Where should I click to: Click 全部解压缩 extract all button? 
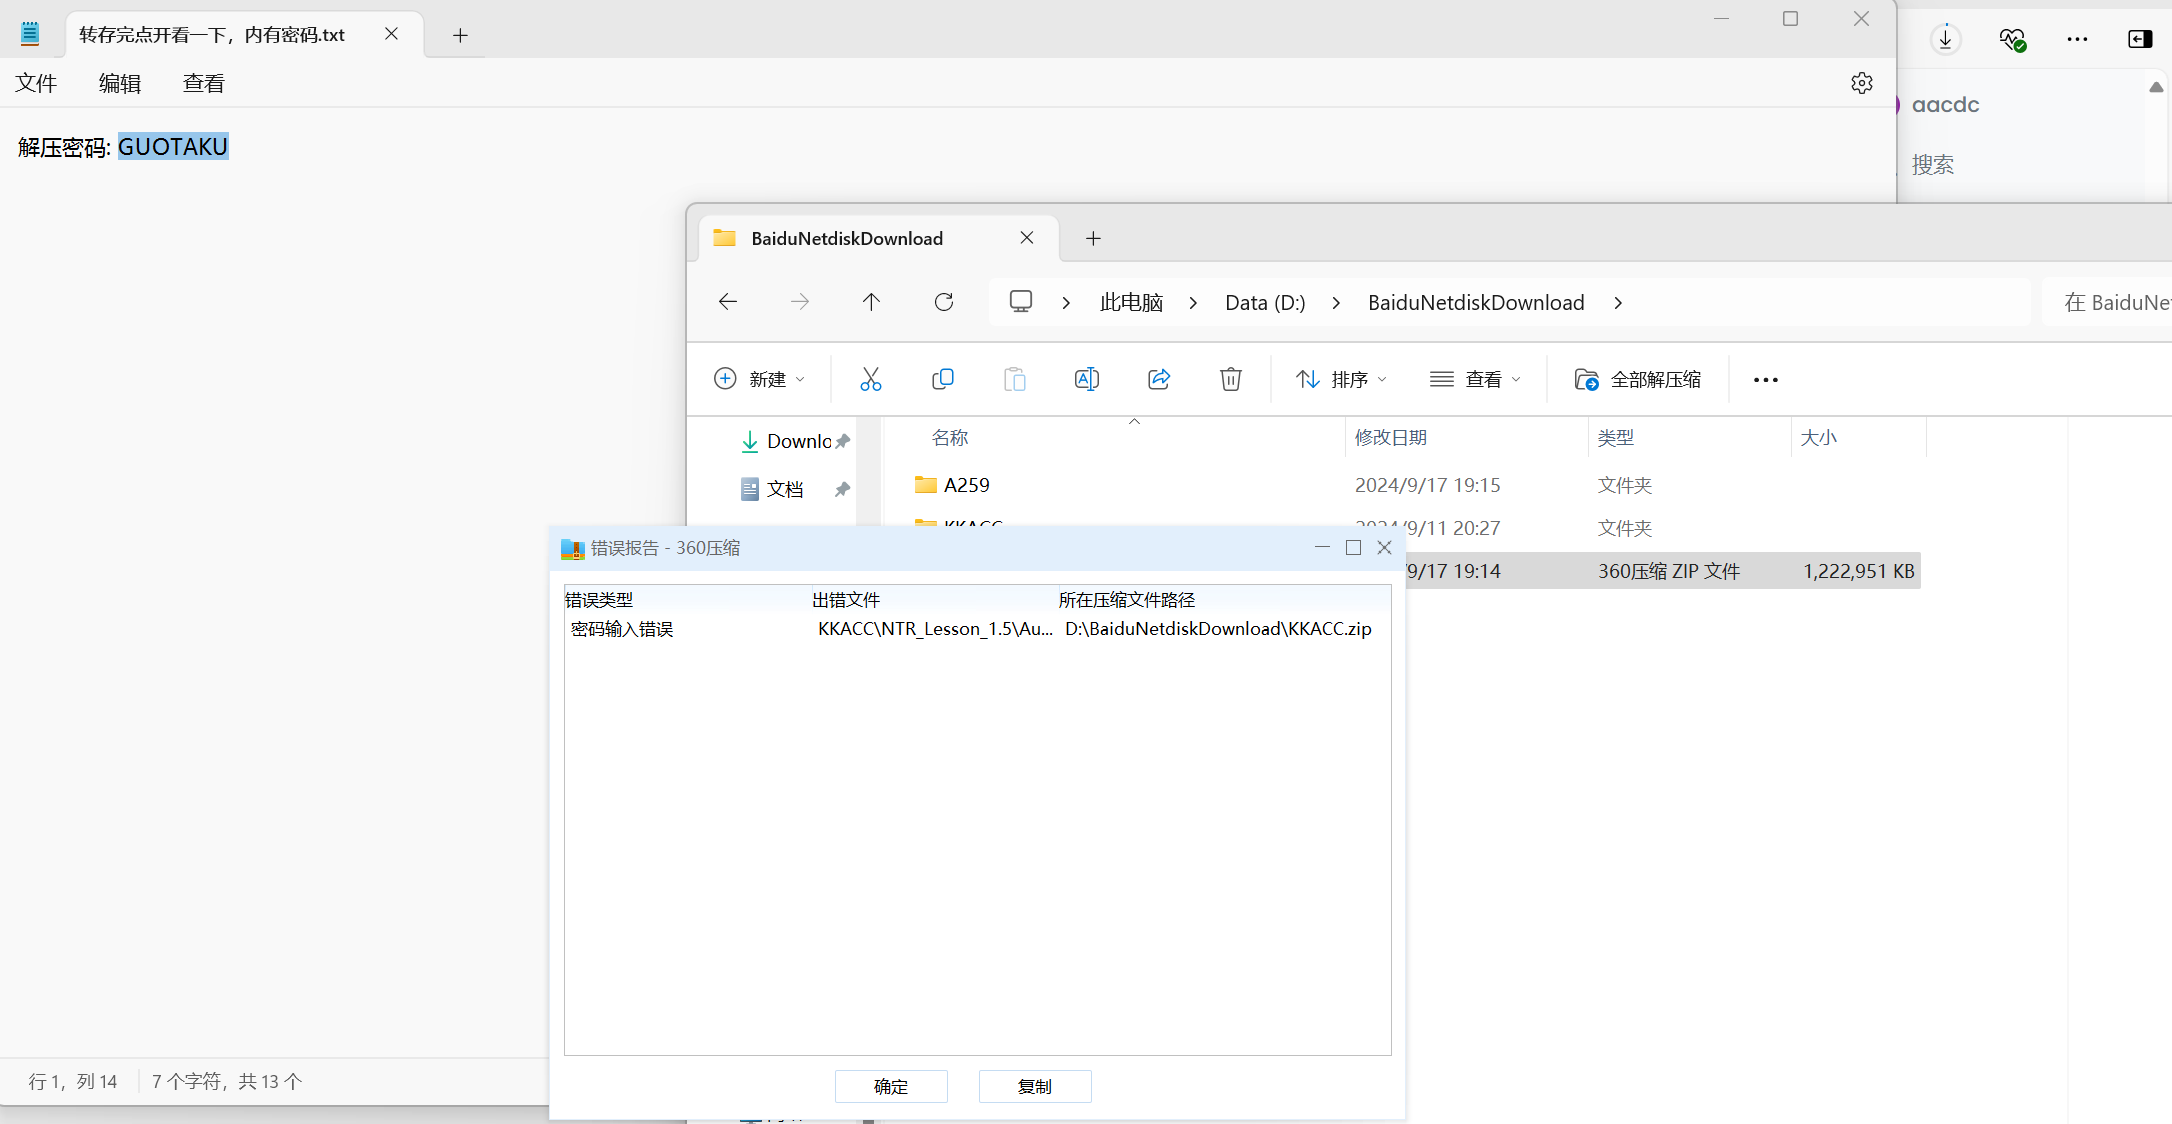[x=1638, y=379]
